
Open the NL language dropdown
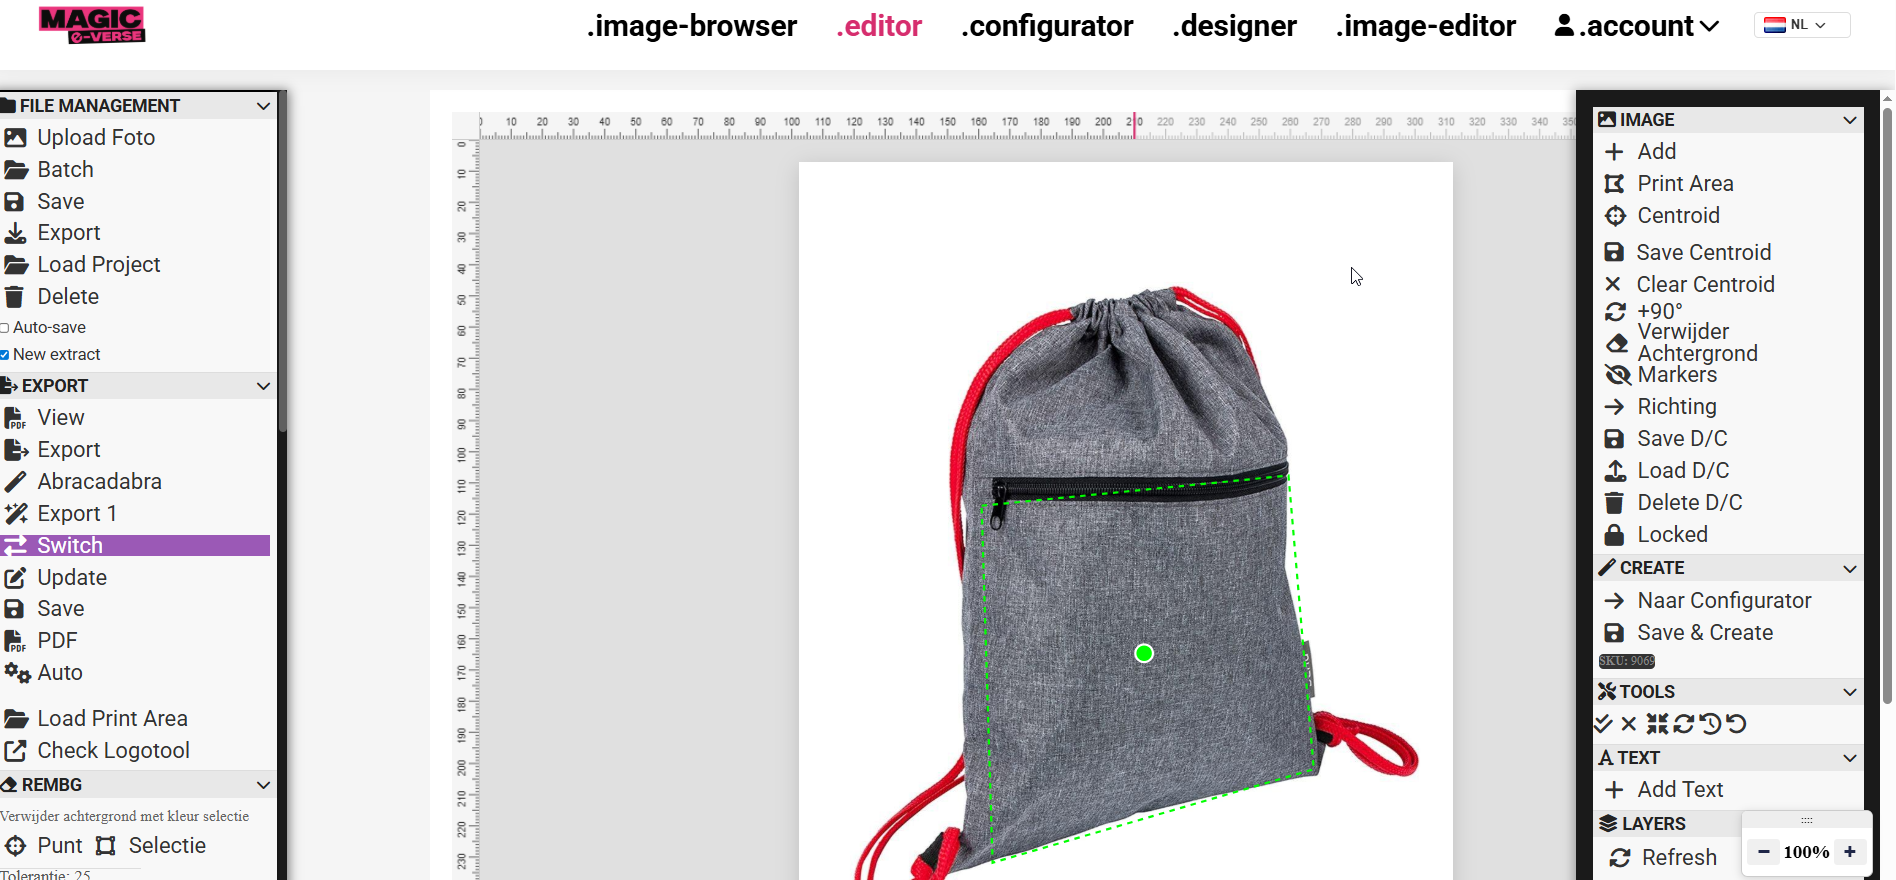(1802, 25)
